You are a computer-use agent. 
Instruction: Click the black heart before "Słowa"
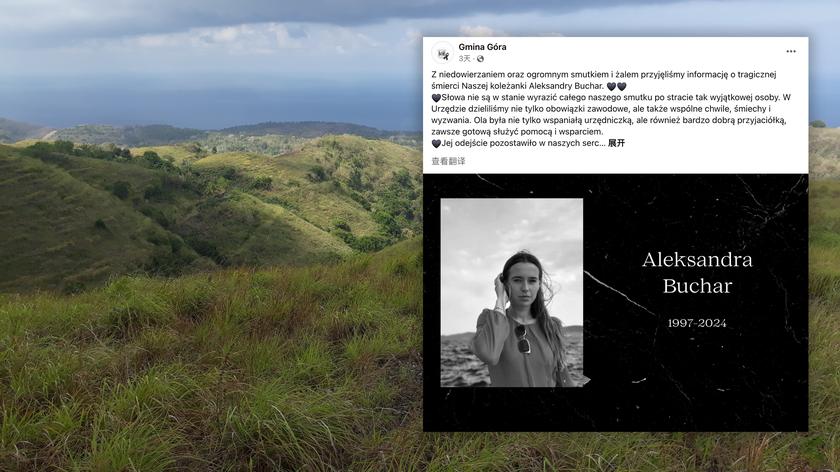pyautogui.click(x=436, y=98)
